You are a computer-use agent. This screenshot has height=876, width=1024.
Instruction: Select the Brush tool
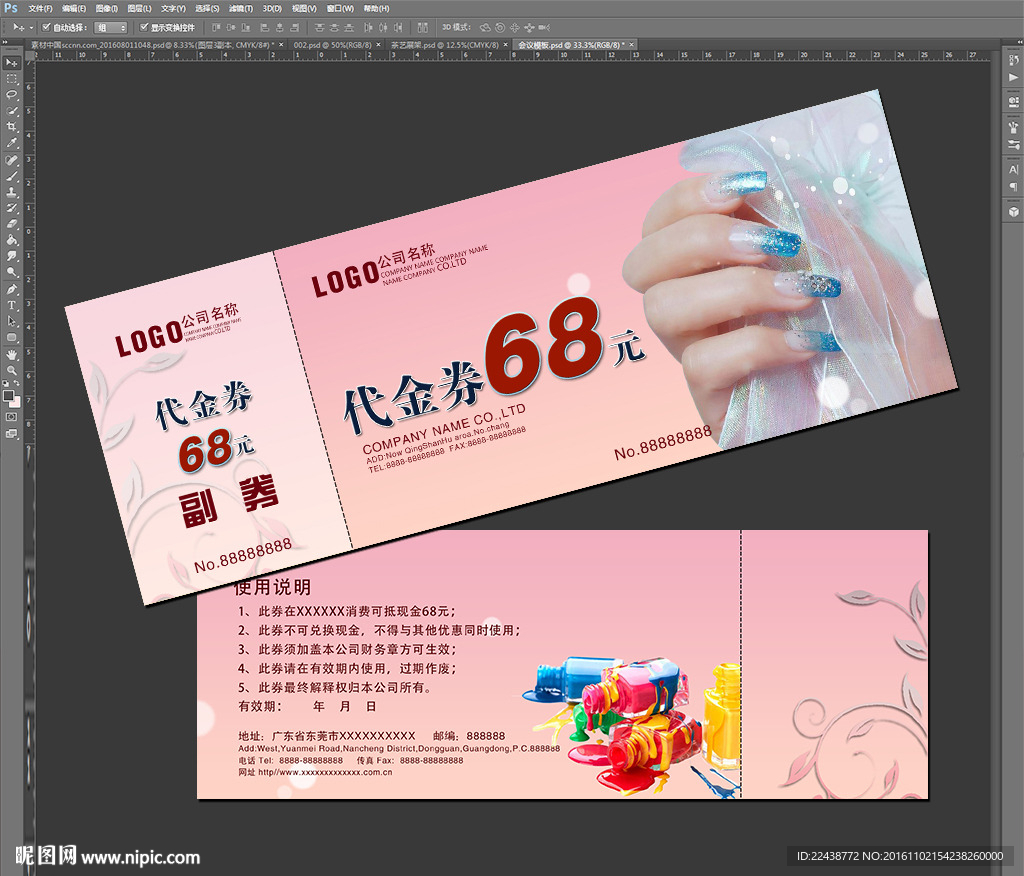coord(12,176)
